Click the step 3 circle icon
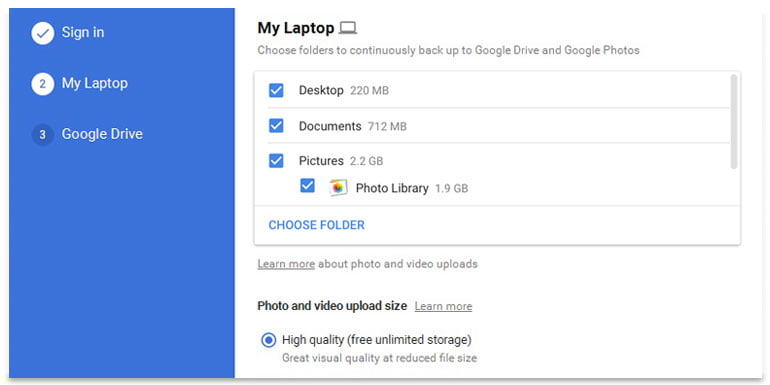 tap(43, 135)
